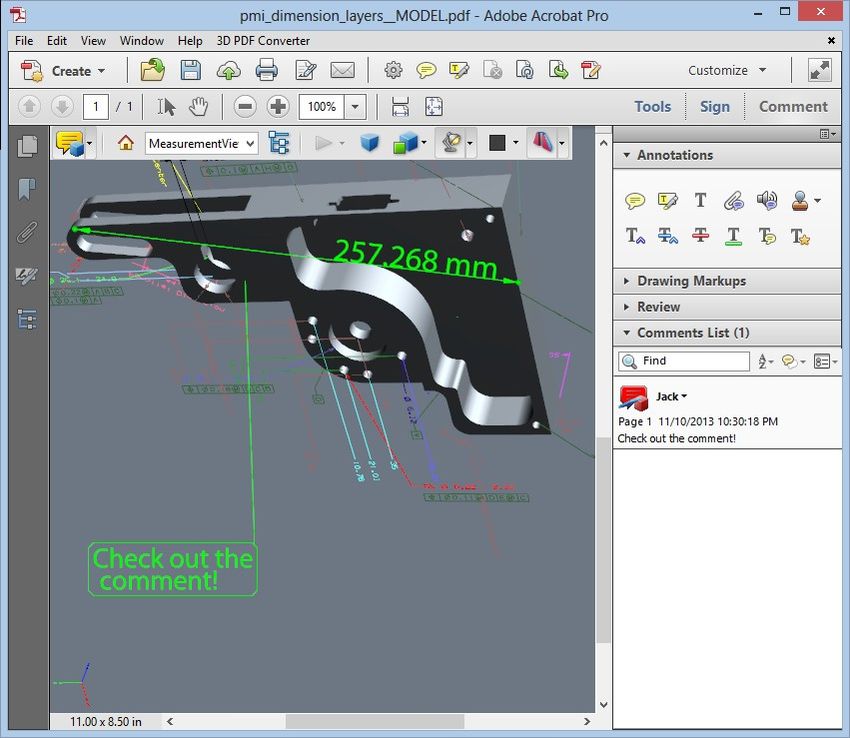The image size is (850, 738).
Task: Open the Page Thumbnails sidebar panel
Action: [x=27, y=146]
